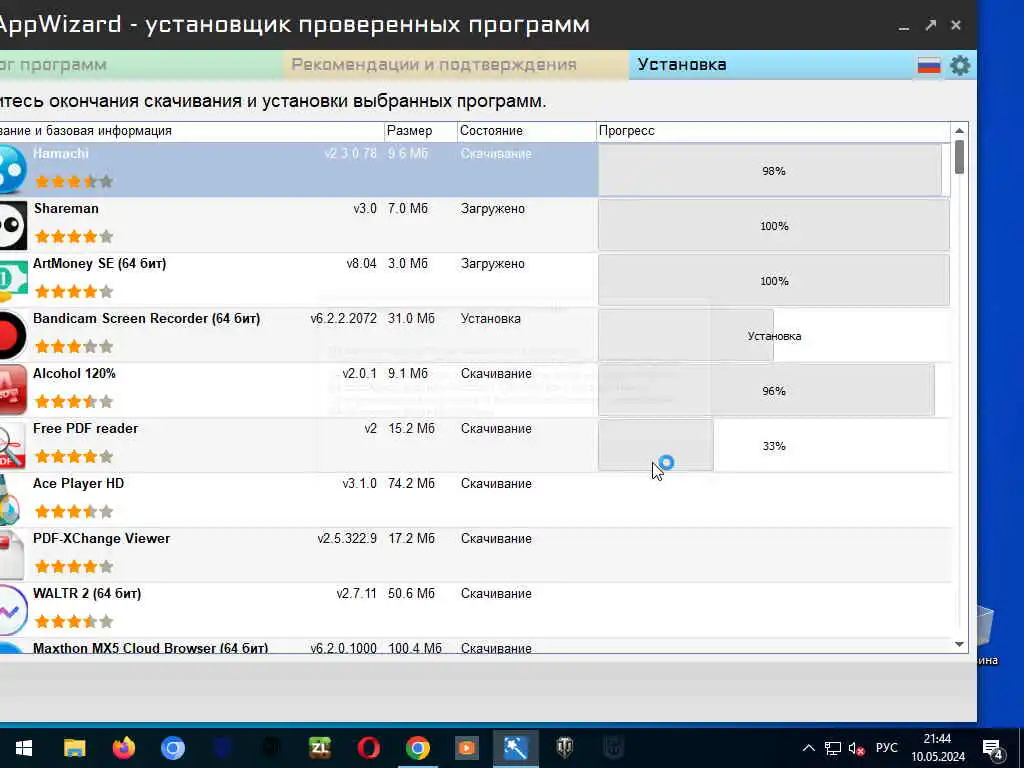Open the blue circle browser taskbar icon
Screen dimensions: 1024x768
[172, 748]
